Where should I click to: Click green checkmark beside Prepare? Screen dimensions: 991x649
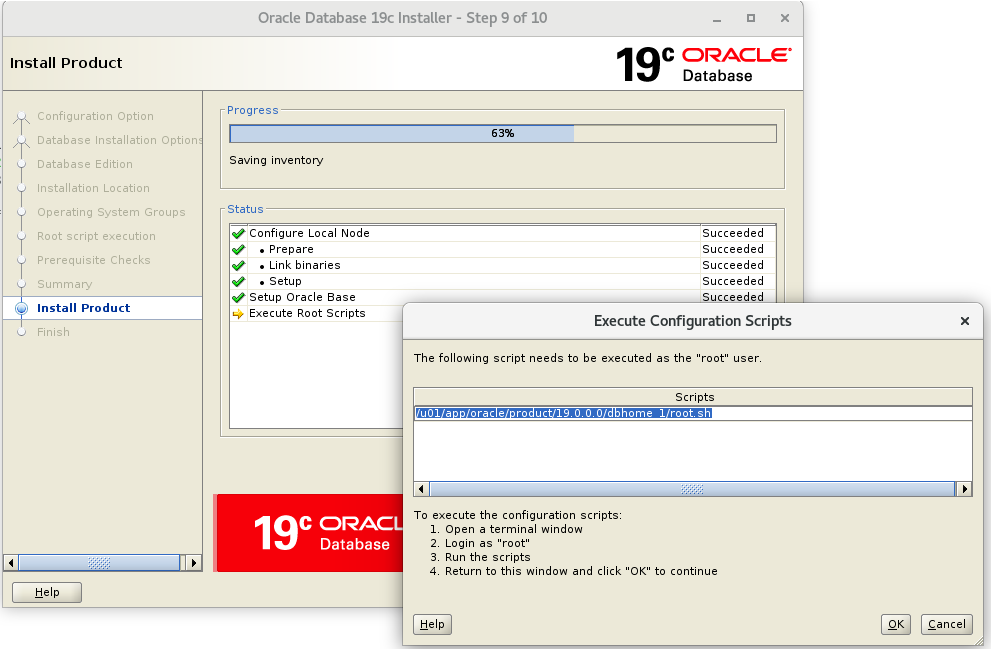238,250
